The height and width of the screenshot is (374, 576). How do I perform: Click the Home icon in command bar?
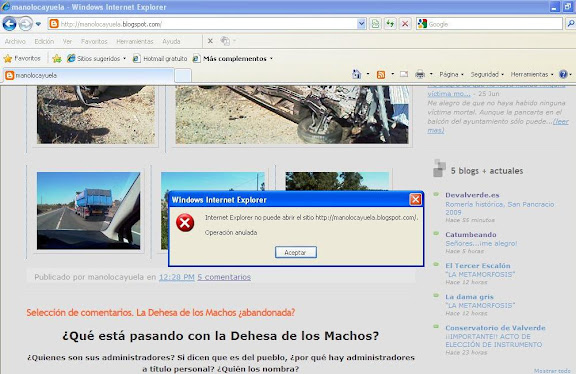point(356,74)
